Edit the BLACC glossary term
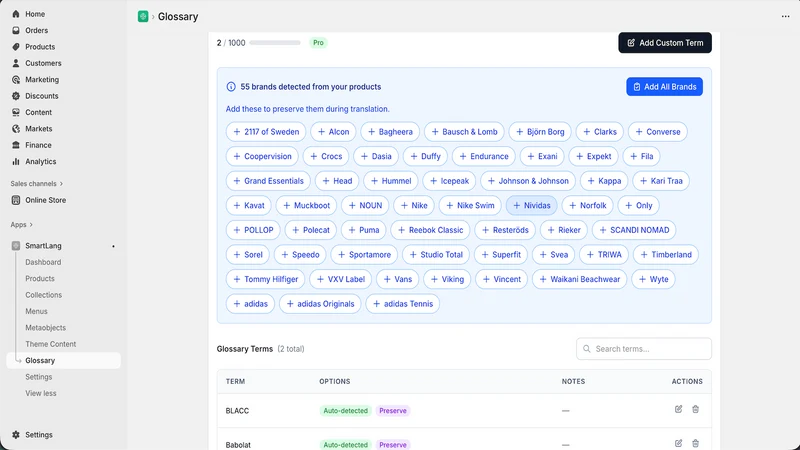The width and height of the screenshot is (800, 450). tap(678, 409)
